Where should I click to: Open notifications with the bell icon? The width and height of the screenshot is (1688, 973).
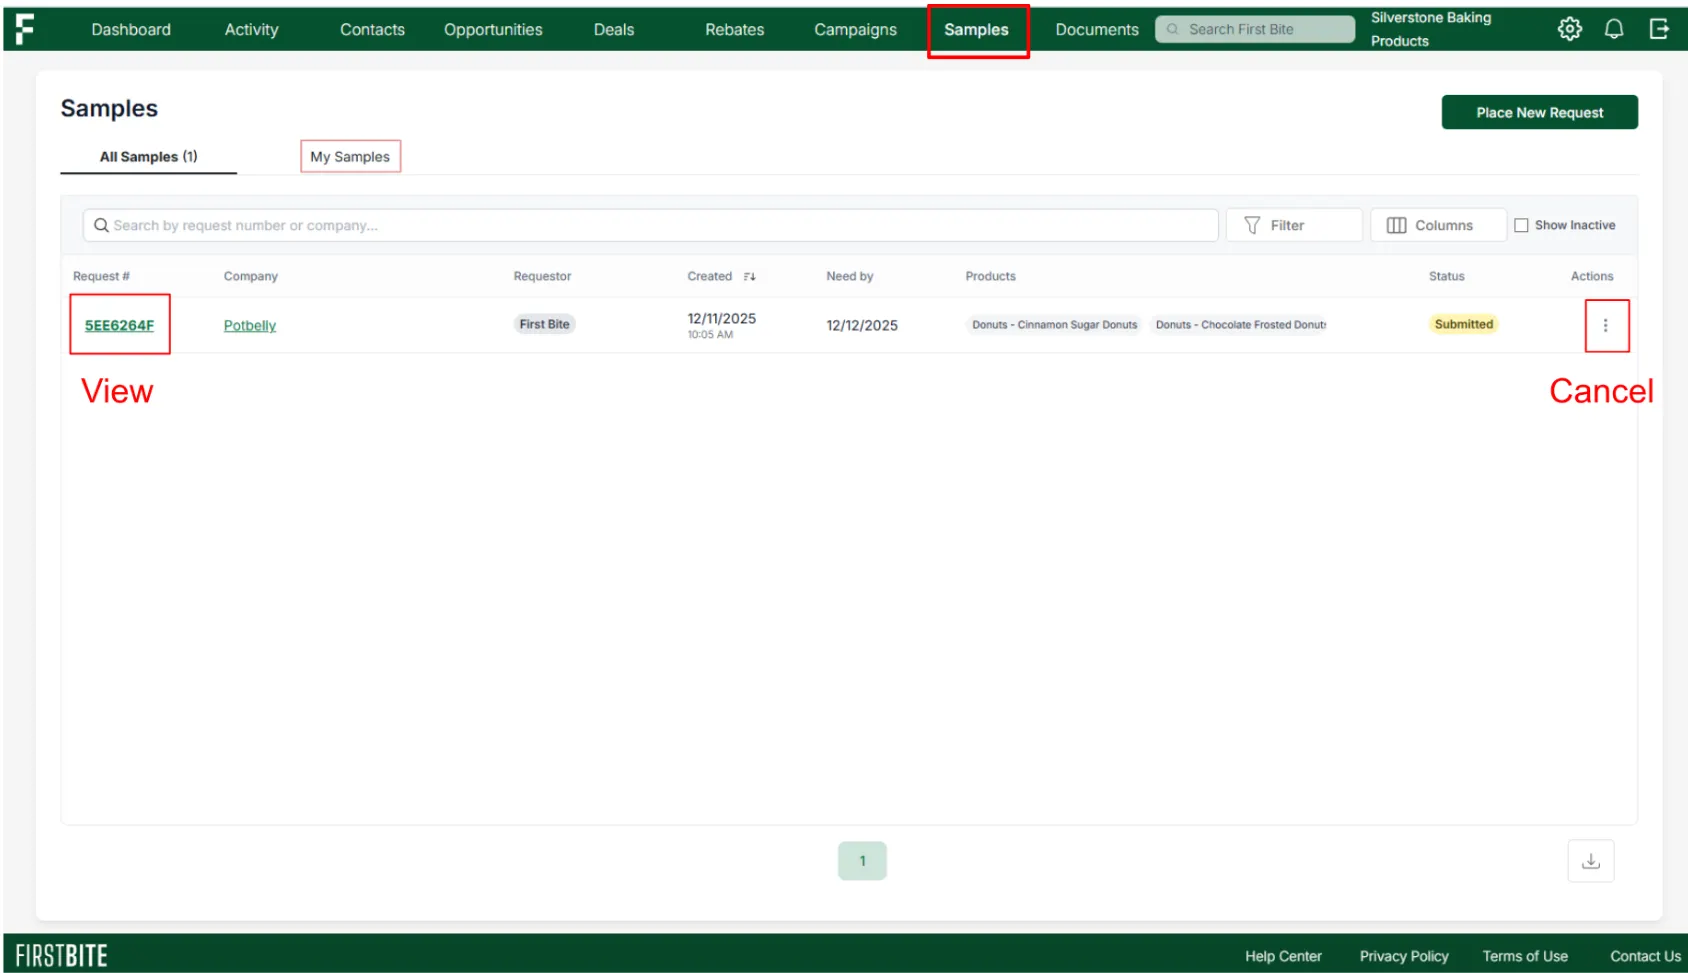(1614, 29)
